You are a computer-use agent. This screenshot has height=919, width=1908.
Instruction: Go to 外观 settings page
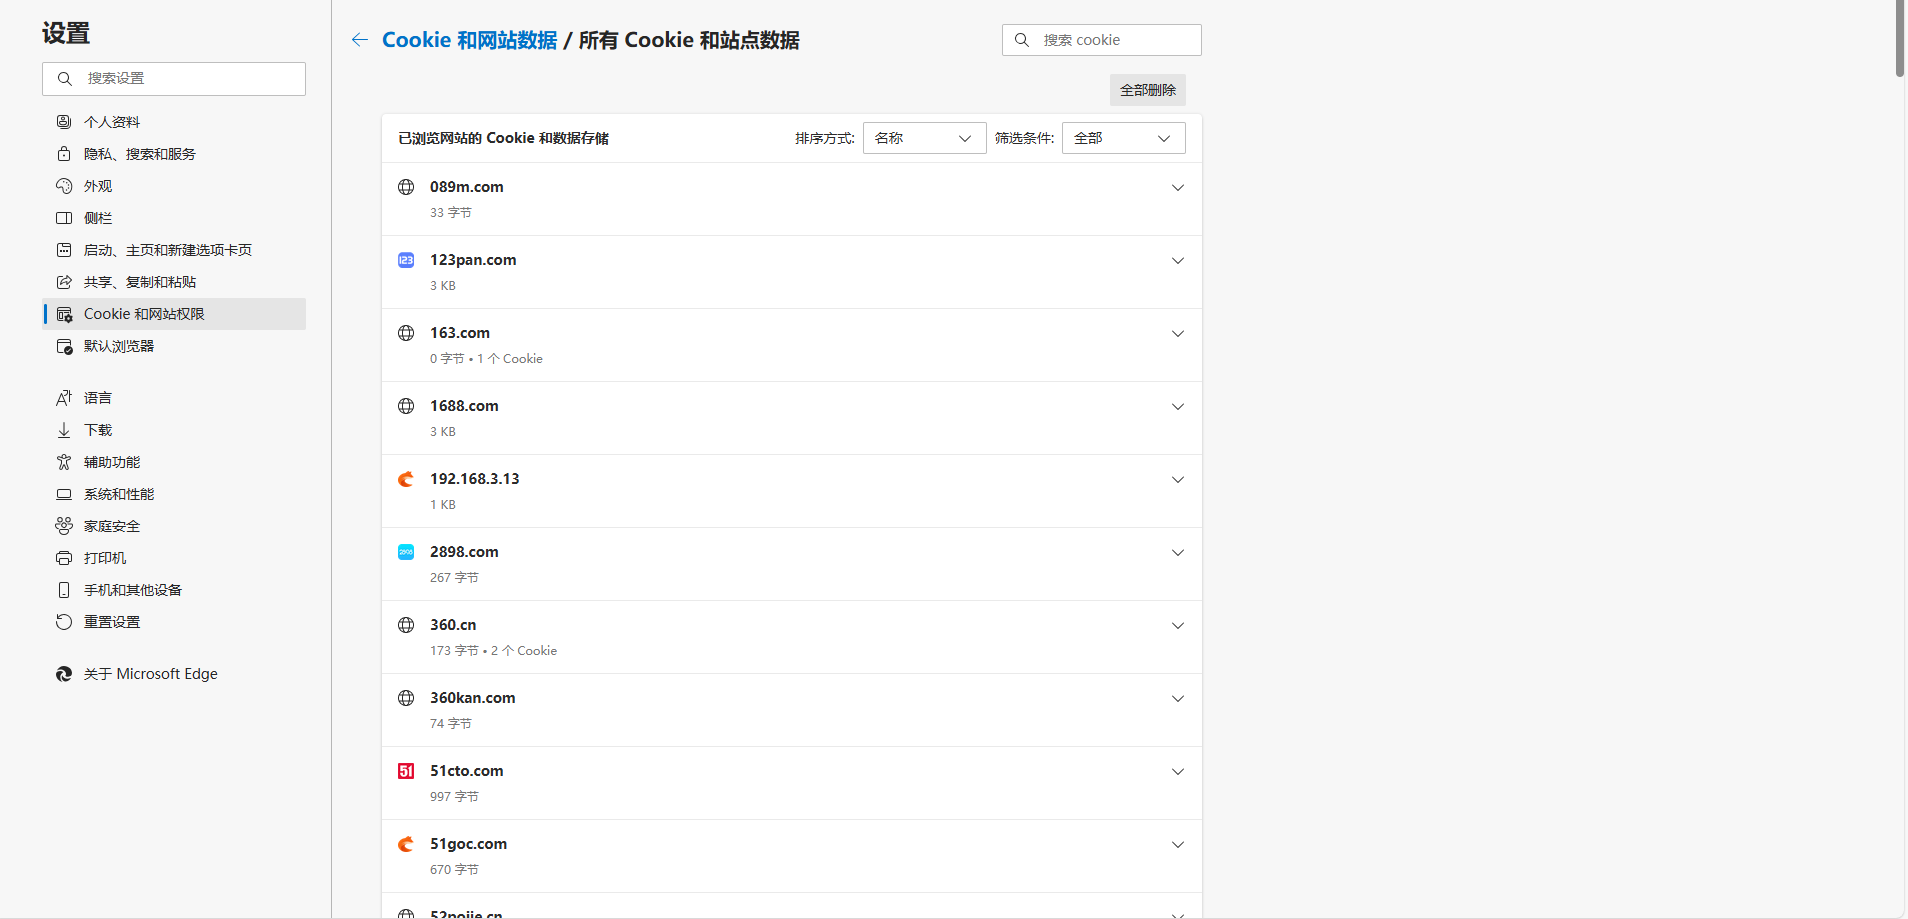(174, 186)
